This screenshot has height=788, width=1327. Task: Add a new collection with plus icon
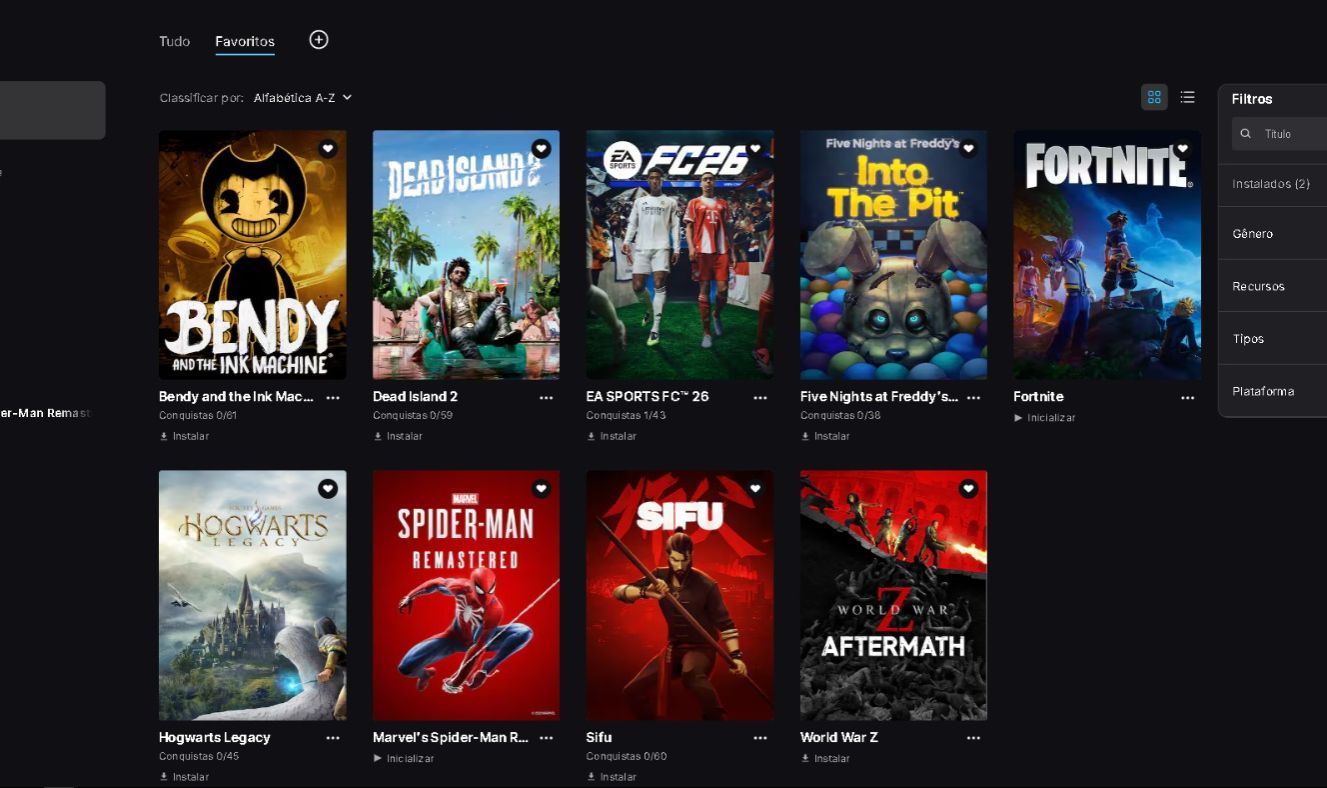point(318,39)
